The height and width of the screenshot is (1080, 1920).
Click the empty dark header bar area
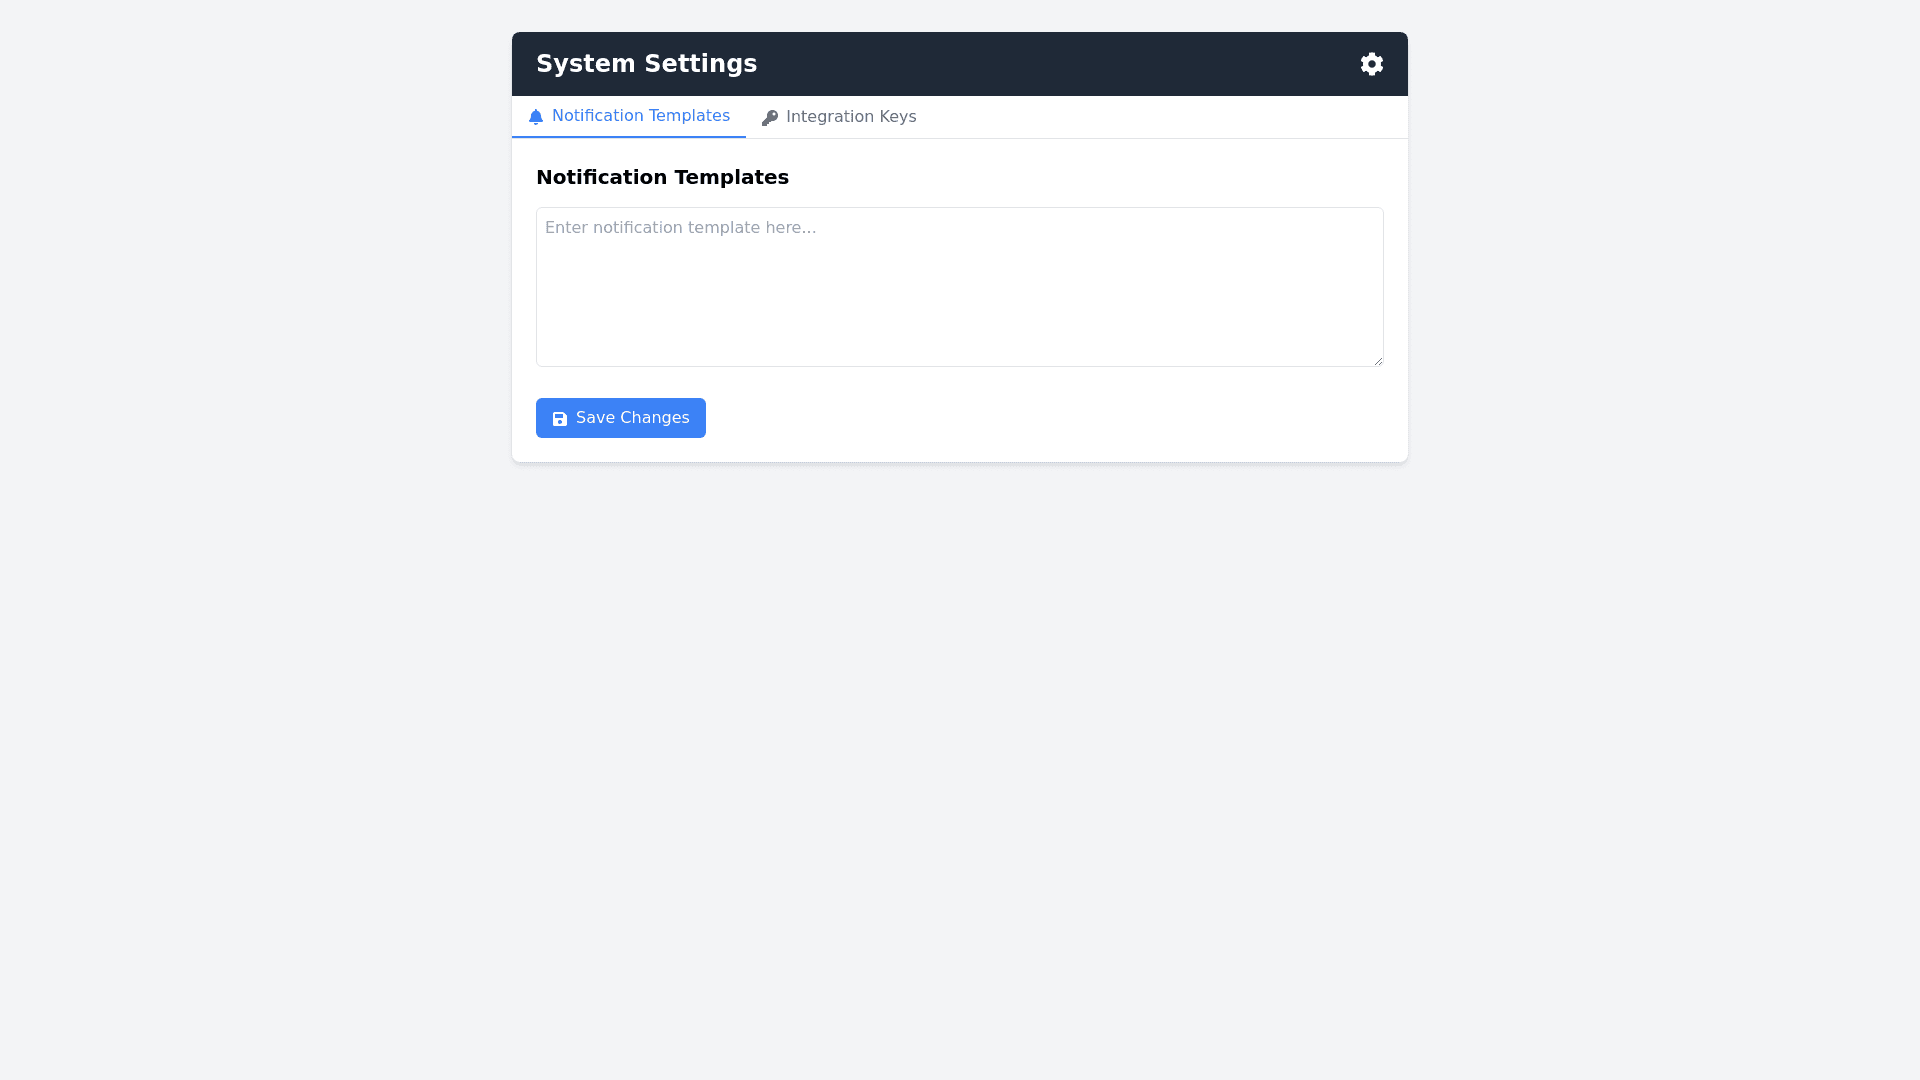pos(1050,64)
